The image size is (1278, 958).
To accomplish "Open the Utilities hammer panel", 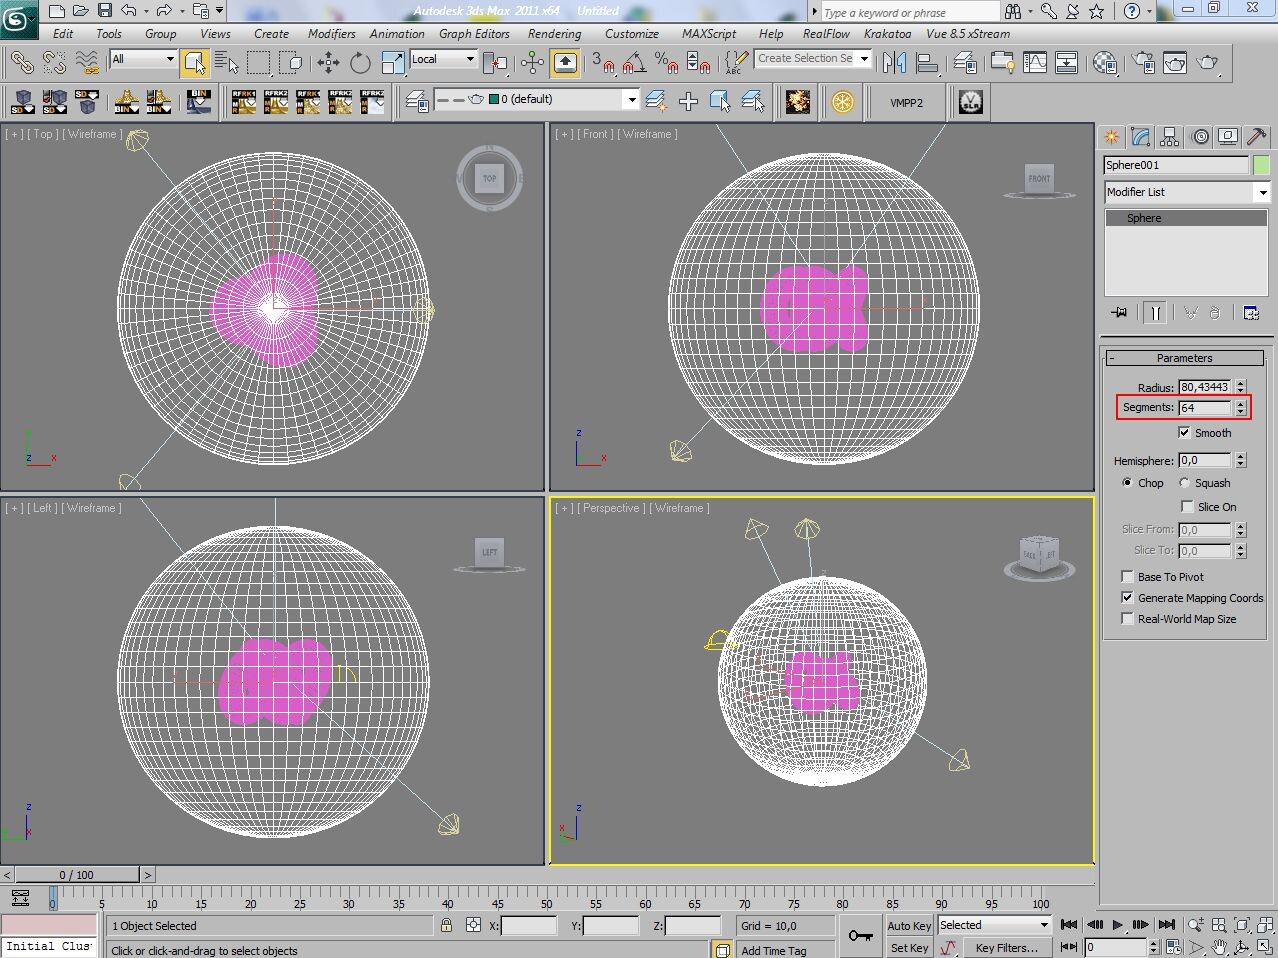I will coord(1257,137).
